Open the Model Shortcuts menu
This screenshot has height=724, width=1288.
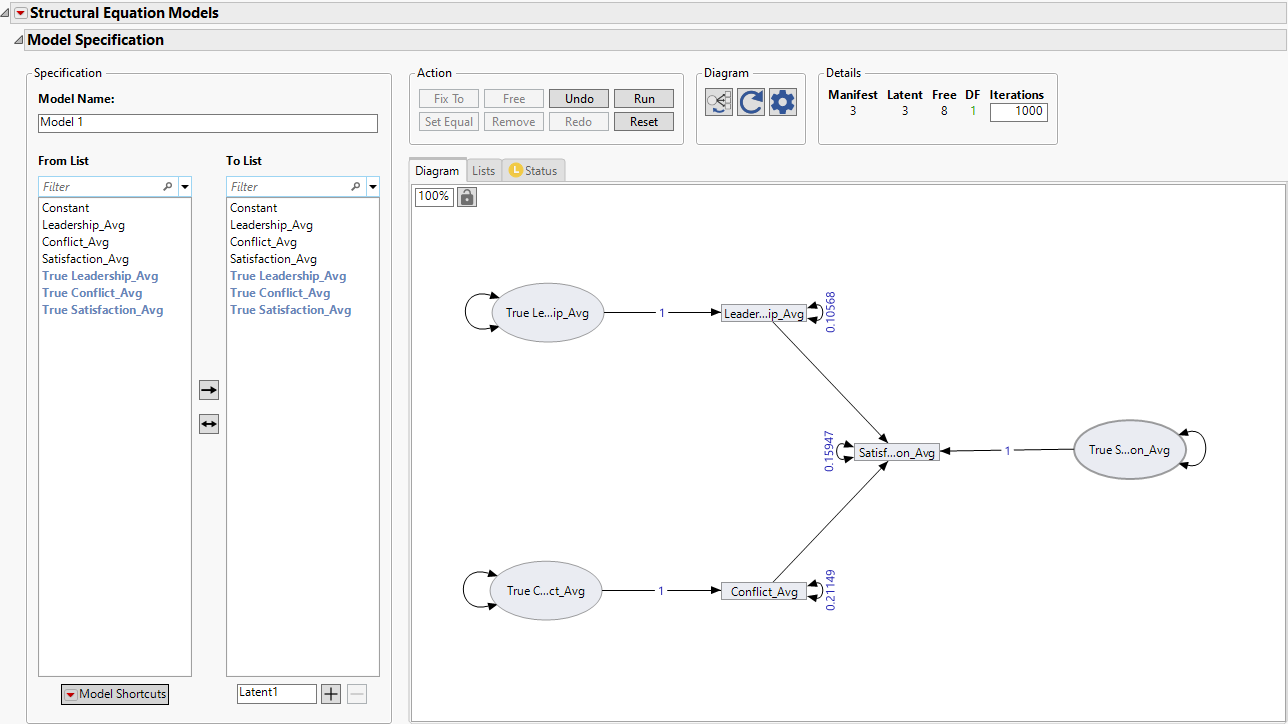point(115,694)
